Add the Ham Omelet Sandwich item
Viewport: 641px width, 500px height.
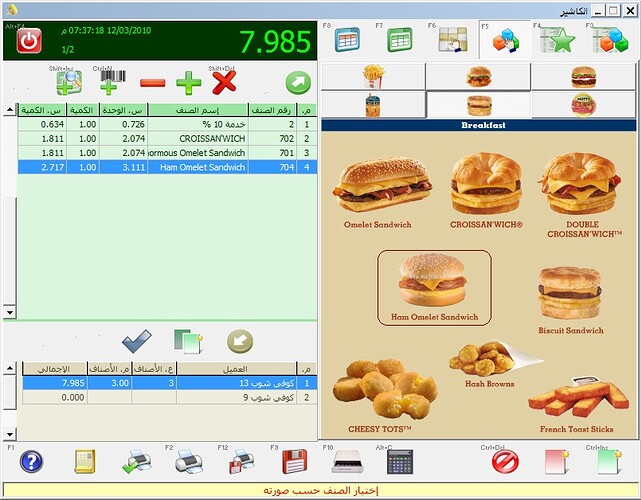click(x=434, y=288)
